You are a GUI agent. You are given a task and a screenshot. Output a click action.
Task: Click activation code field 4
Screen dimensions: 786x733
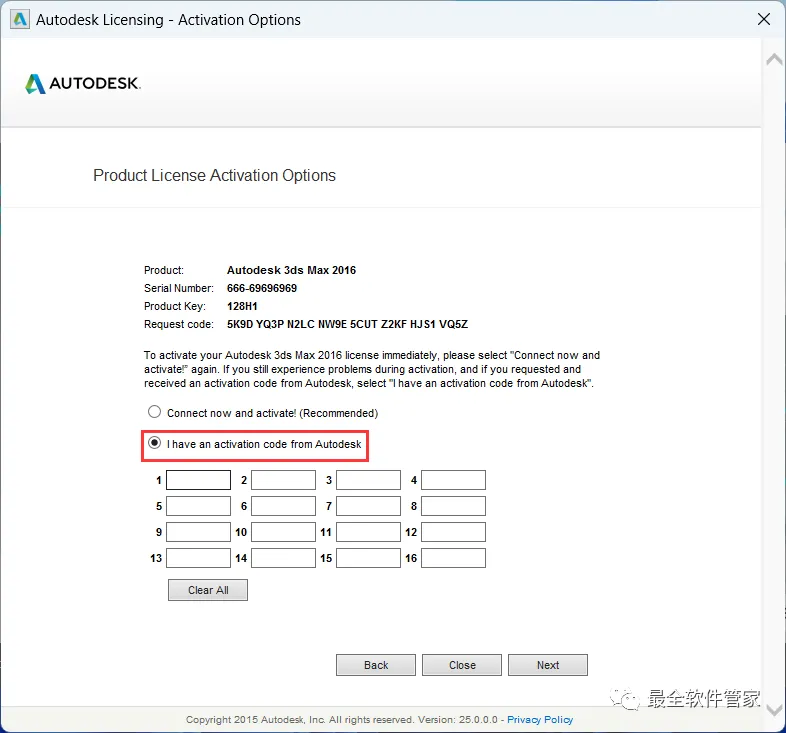453,480
